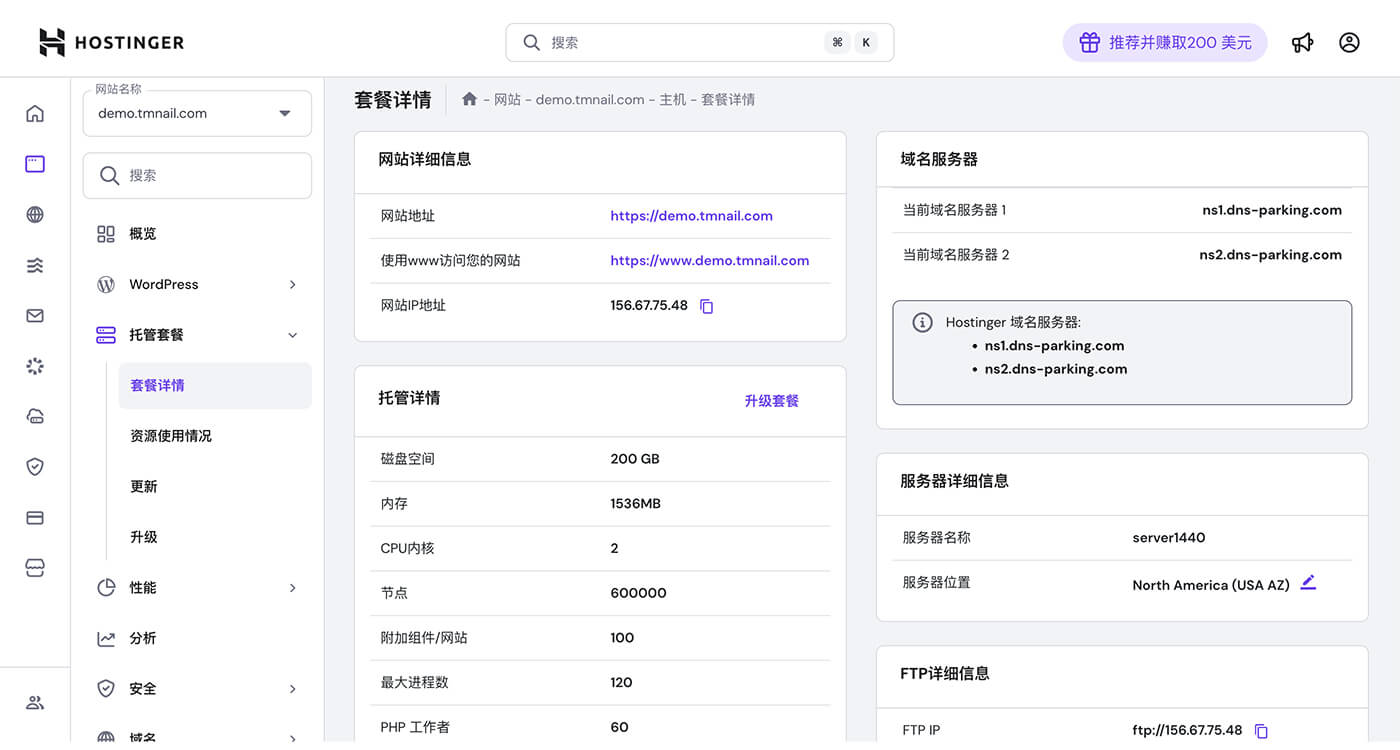This screenshot has width=1400, height=750.
Task: Click ns1.dns-parking.com in 当前域名服务器 1 row
Action: coord(1272,210)
